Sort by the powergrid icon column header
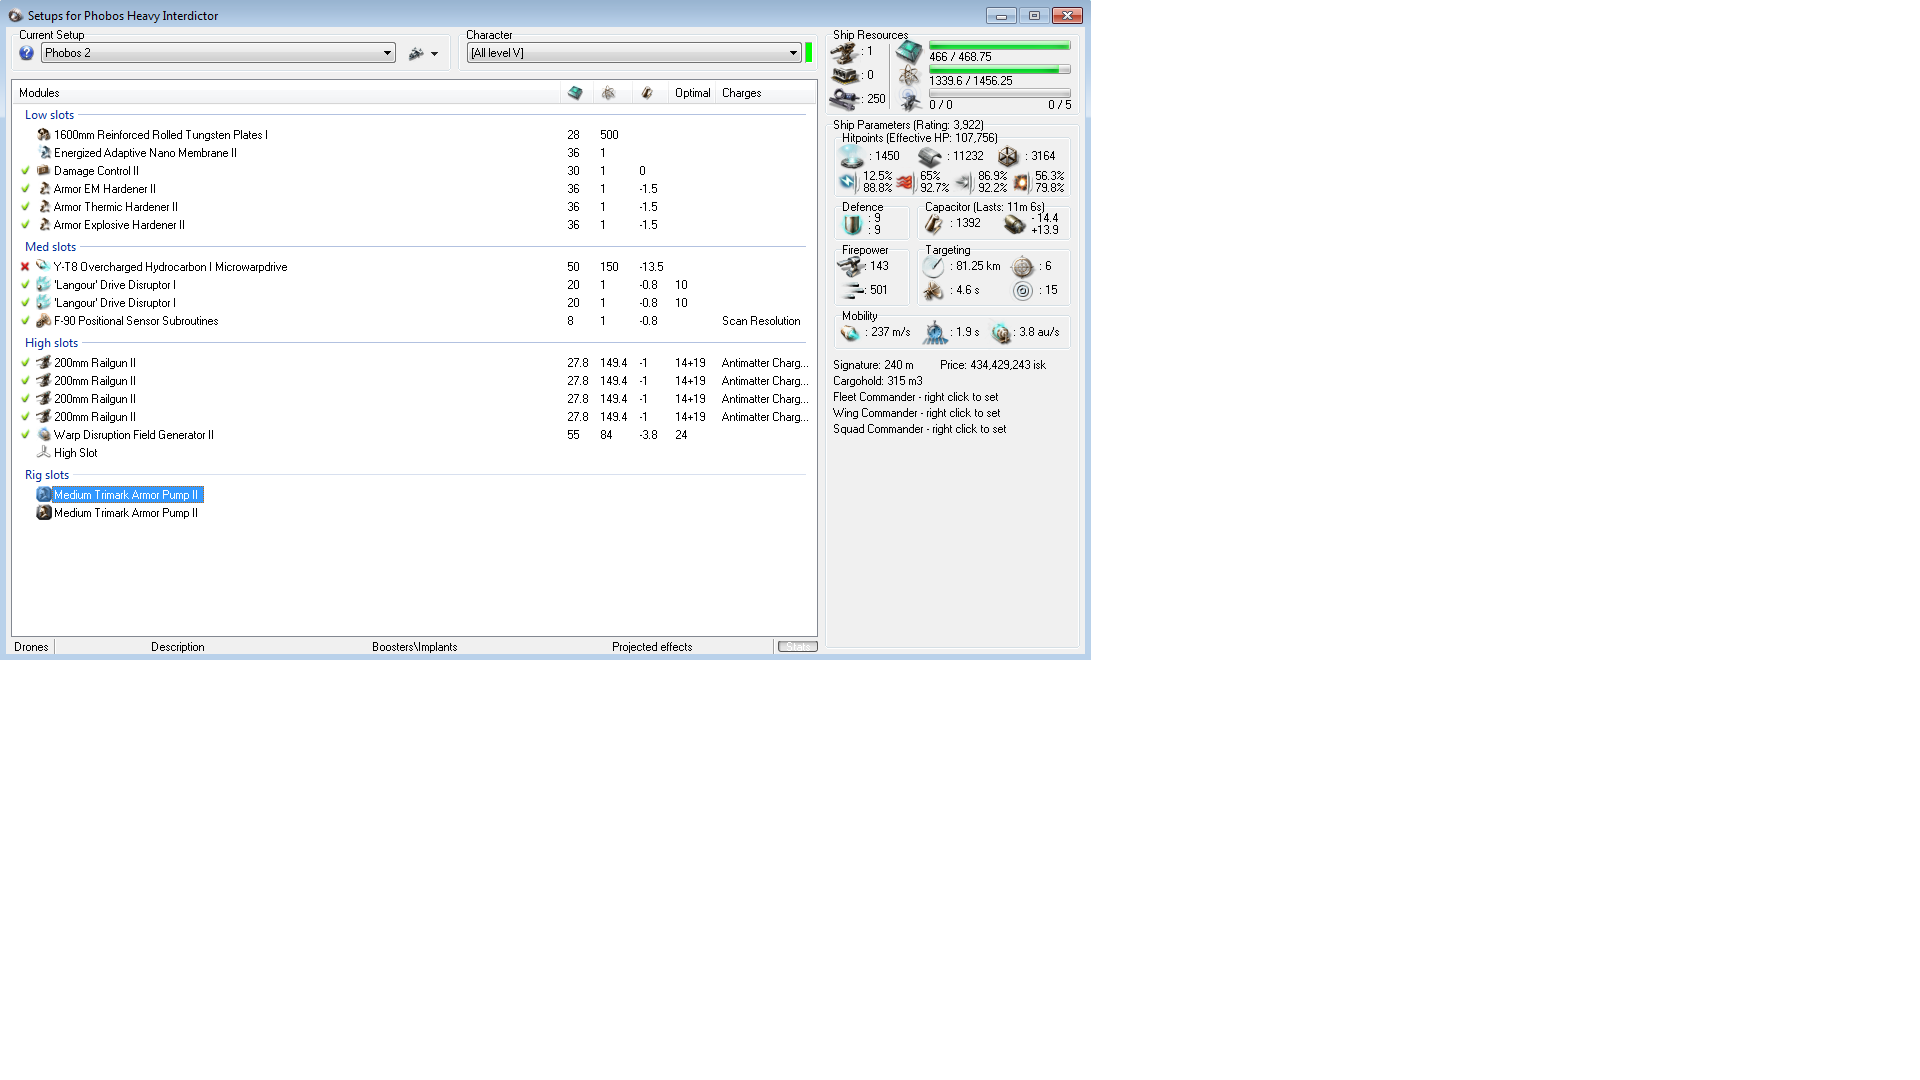Image resolution: width=1920 pixels, height=1080 pixels. [608, 93]
